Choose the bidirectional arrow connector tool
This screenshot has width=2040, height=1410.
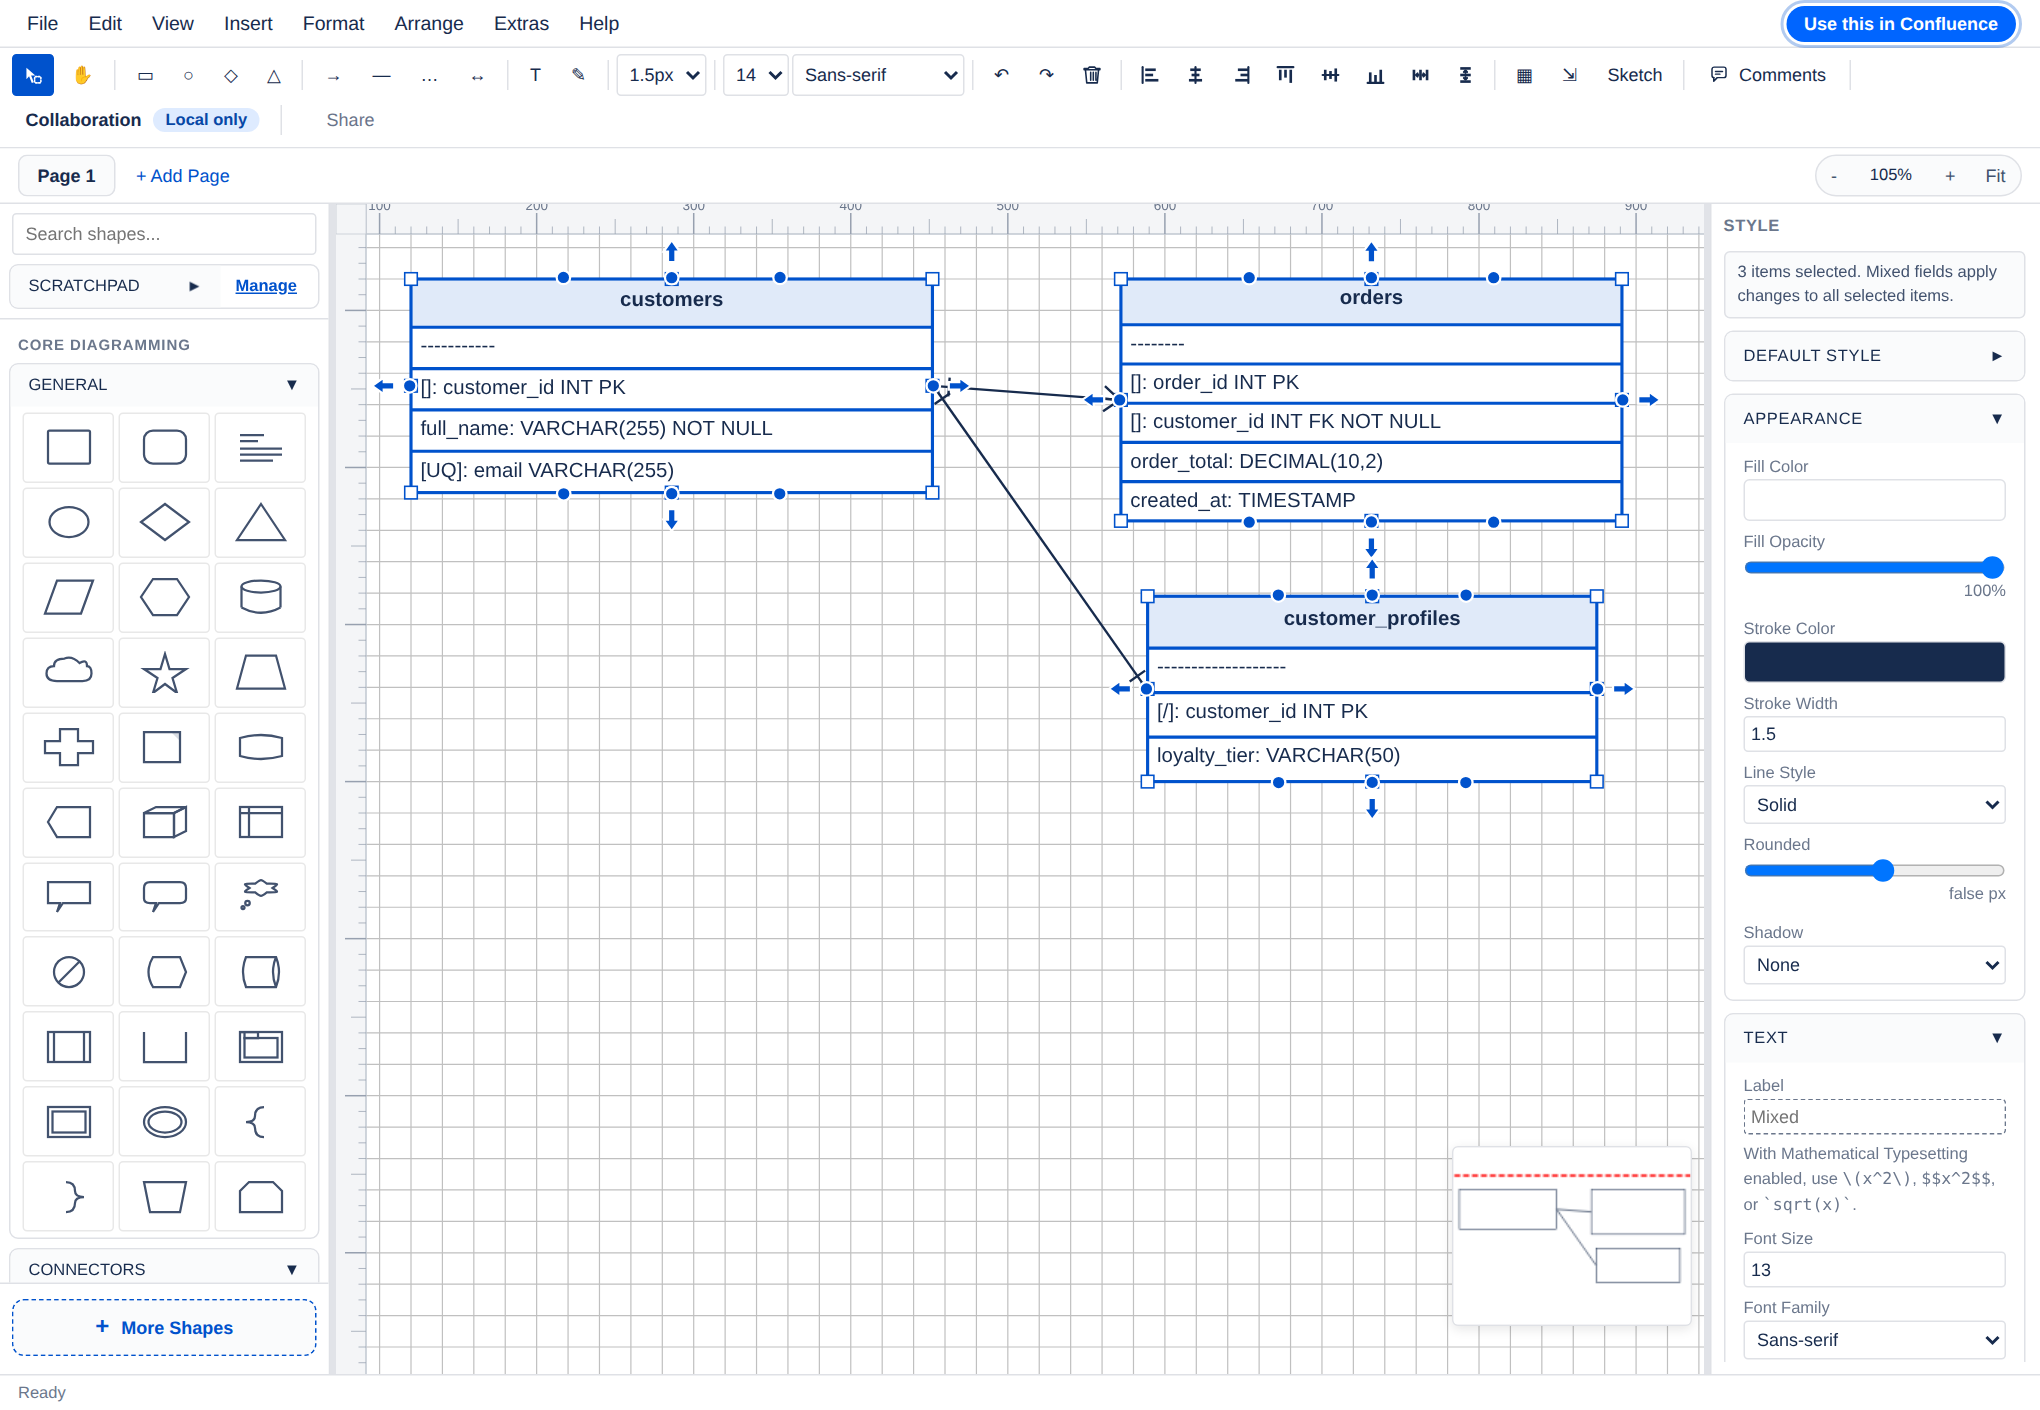tap(478, 75)
